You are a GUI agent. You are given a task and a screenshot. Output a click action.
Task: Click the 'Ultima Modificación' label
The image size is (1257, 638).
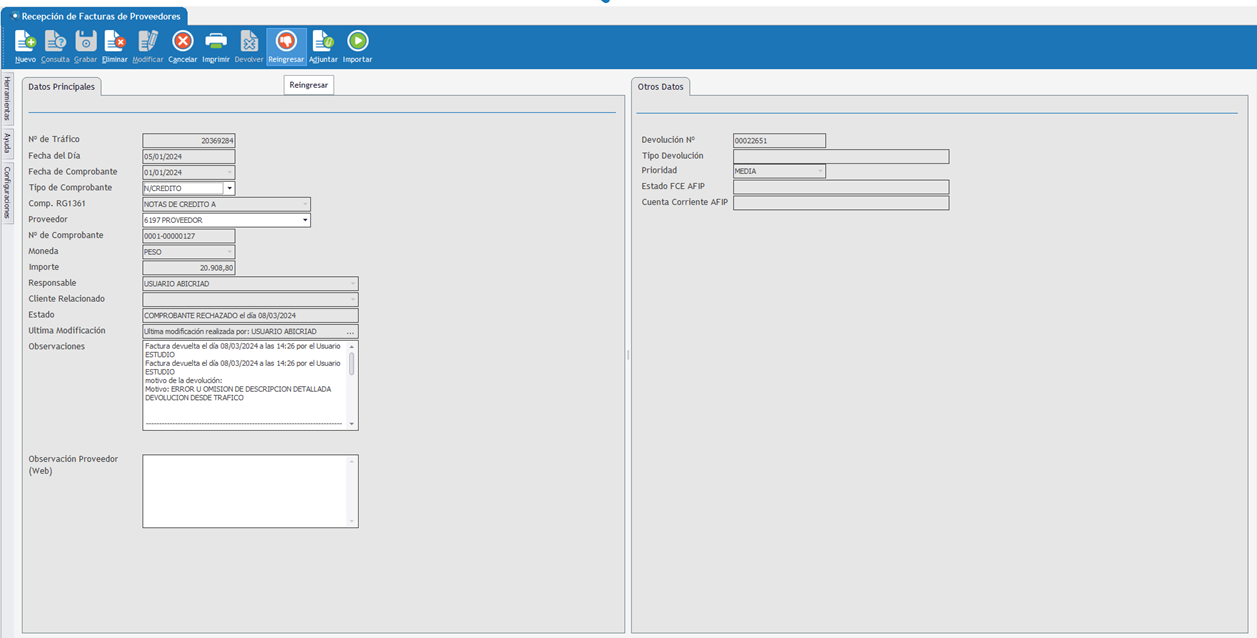66,330
